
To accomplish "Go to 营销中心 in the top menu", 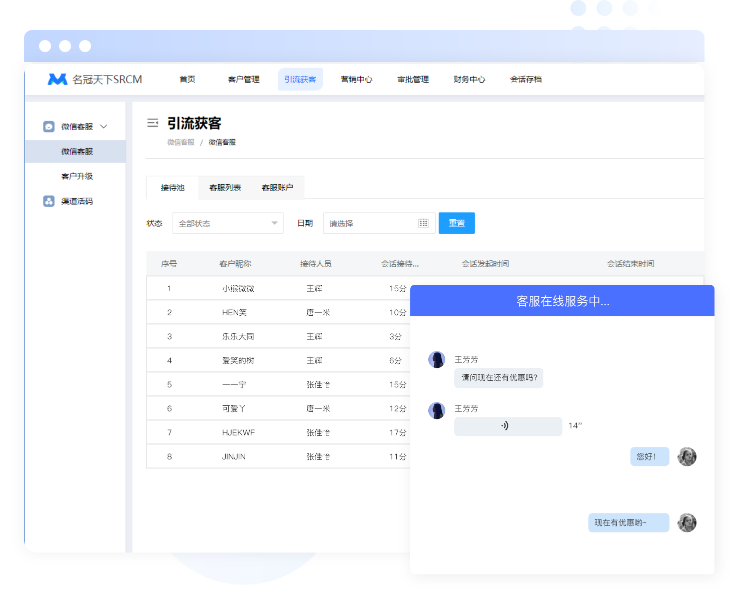I will tap(356, 79).
